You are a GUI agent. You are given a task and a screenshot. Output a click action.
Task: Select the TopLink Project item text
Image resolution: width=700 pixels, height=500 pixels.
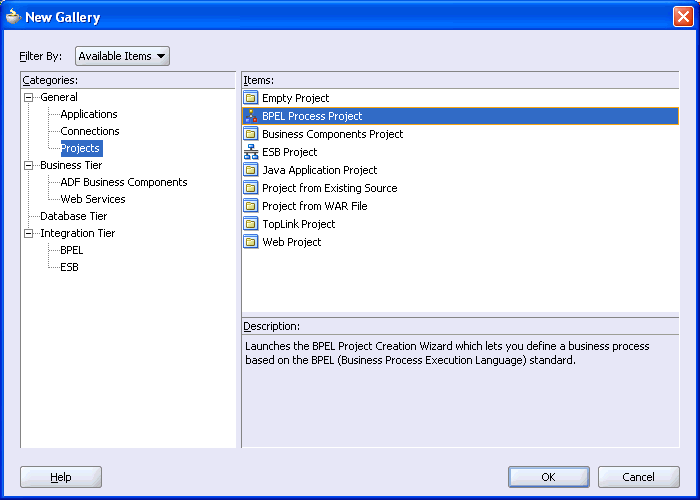coord(299,224)
